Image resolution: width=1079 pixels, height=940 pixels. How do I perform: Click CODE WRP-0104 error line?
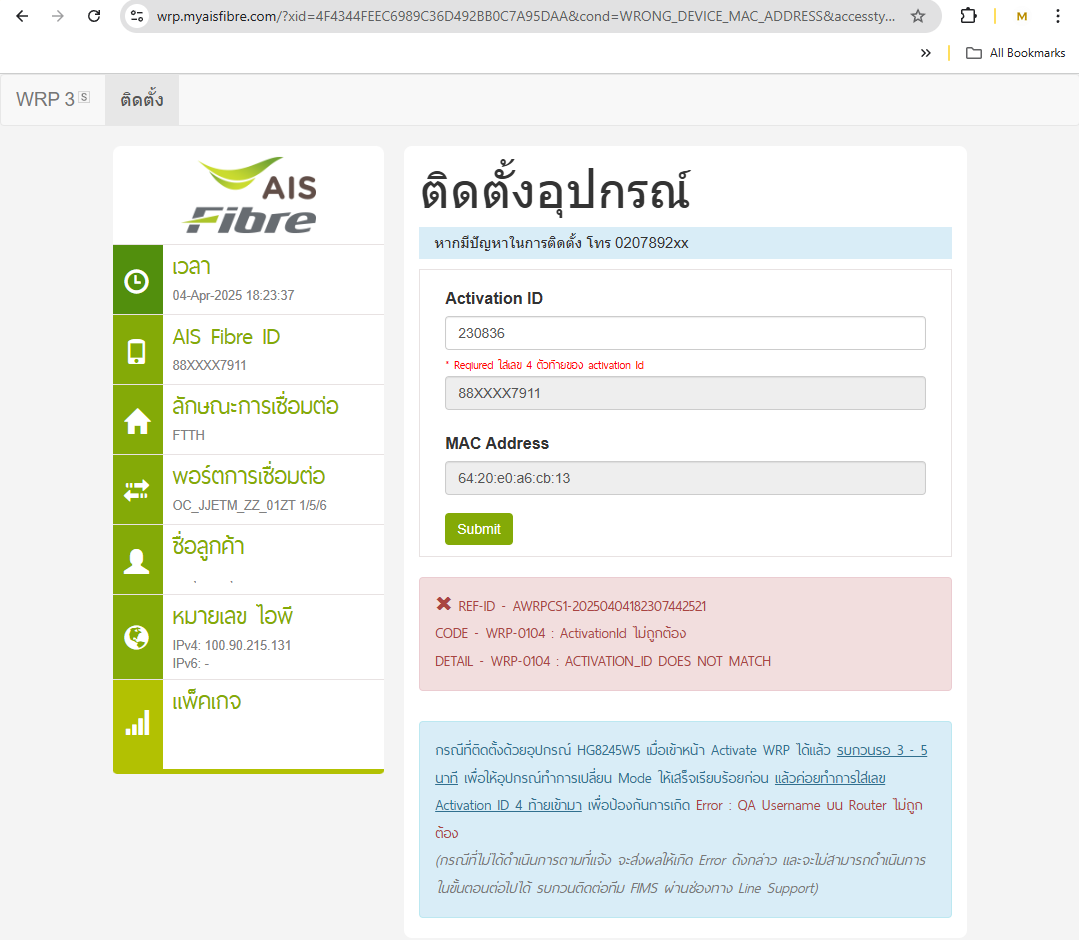tap(560, 633)
